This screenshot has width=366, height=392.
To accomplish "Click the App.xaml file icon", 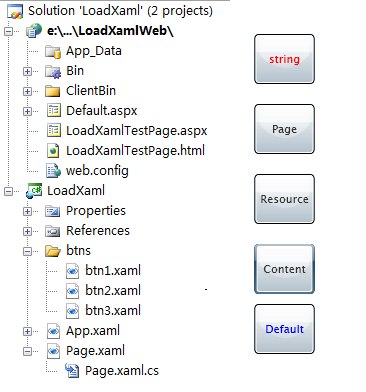I will point(53,331).
